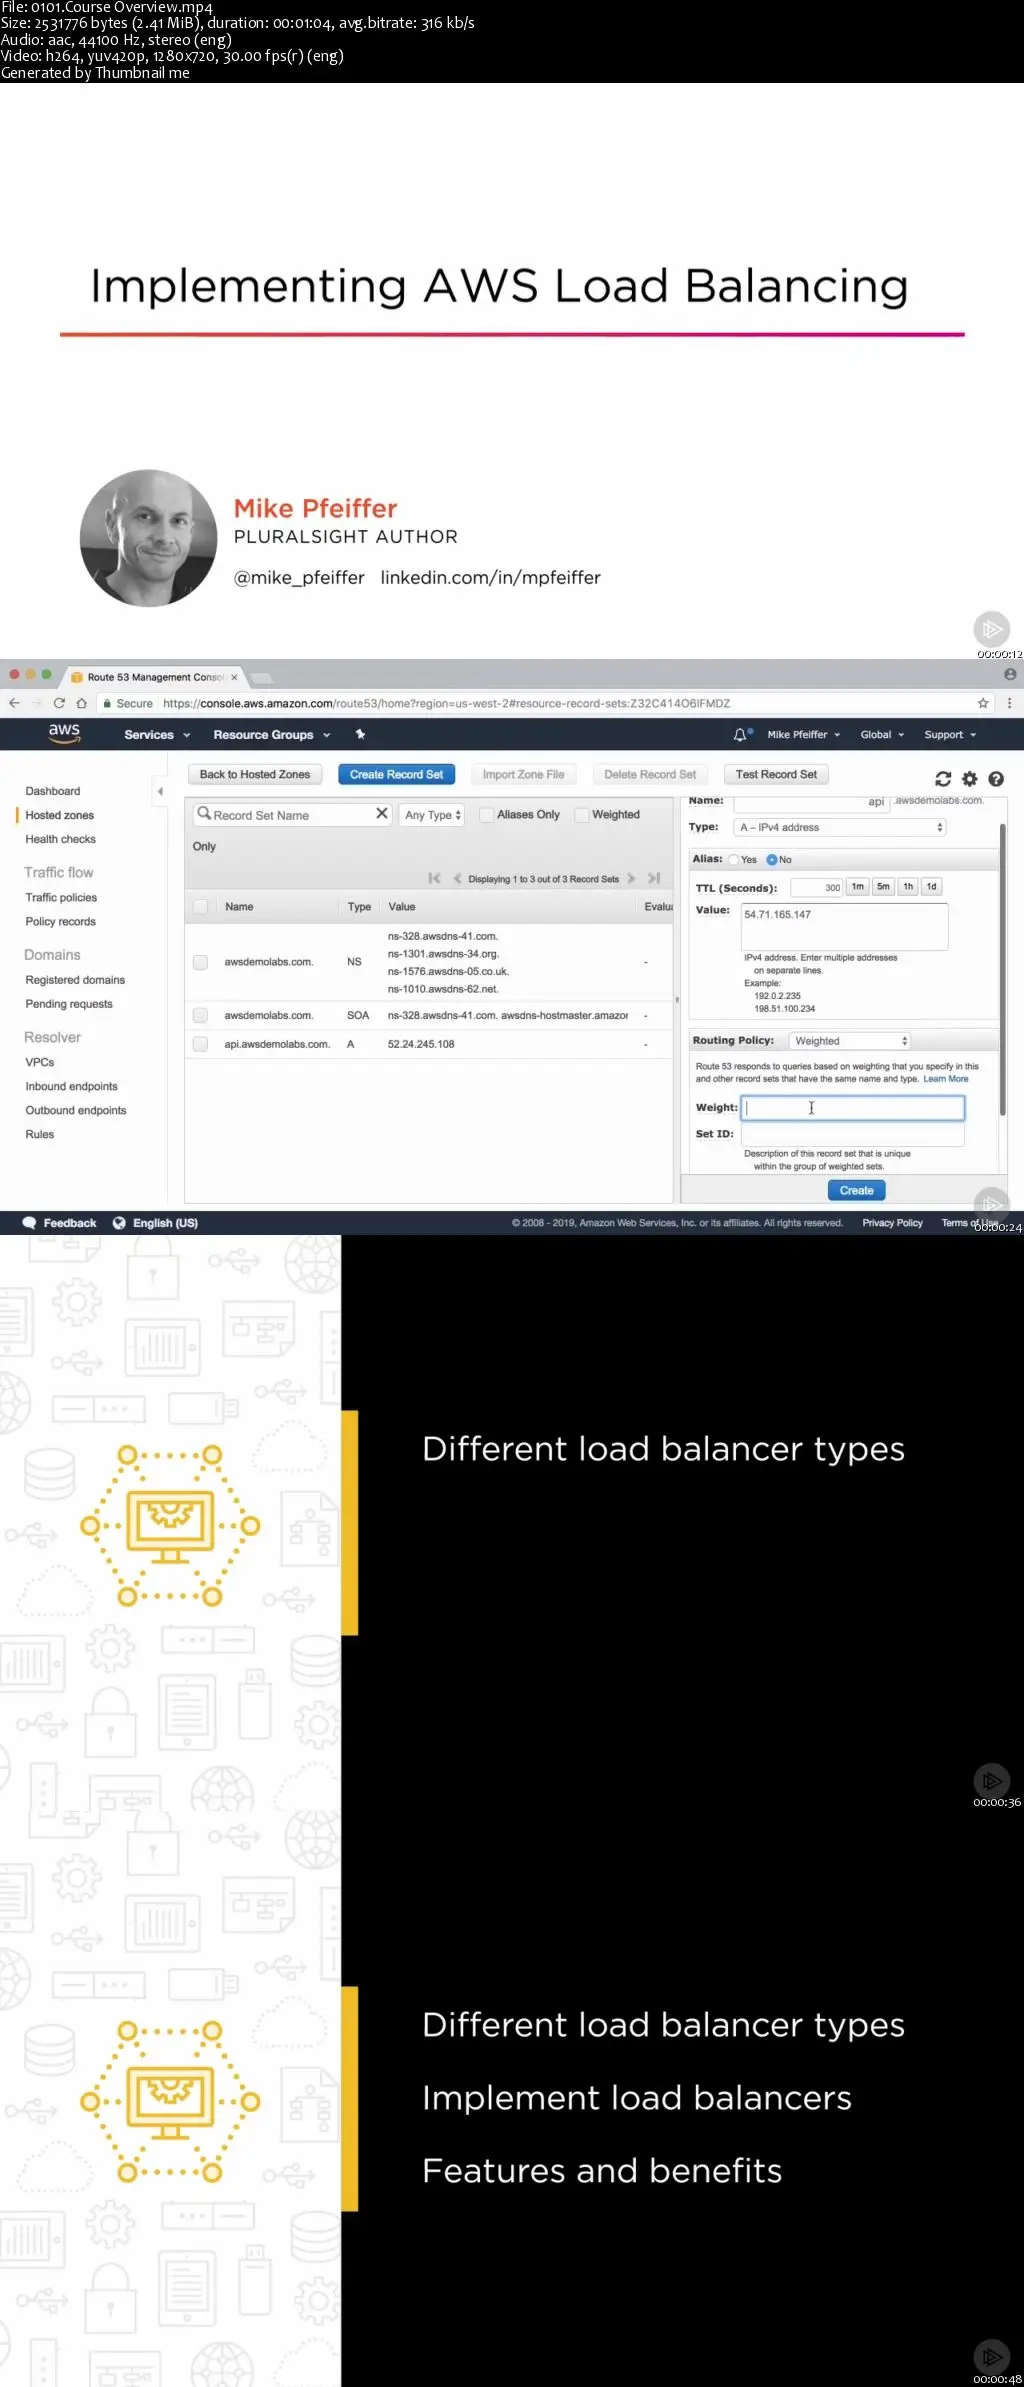This screenshot has width=1024, height=2387.
Task: Open Inbound endpoints in the sidebar
Action: pyautogui.click(x=72, y=1086)
